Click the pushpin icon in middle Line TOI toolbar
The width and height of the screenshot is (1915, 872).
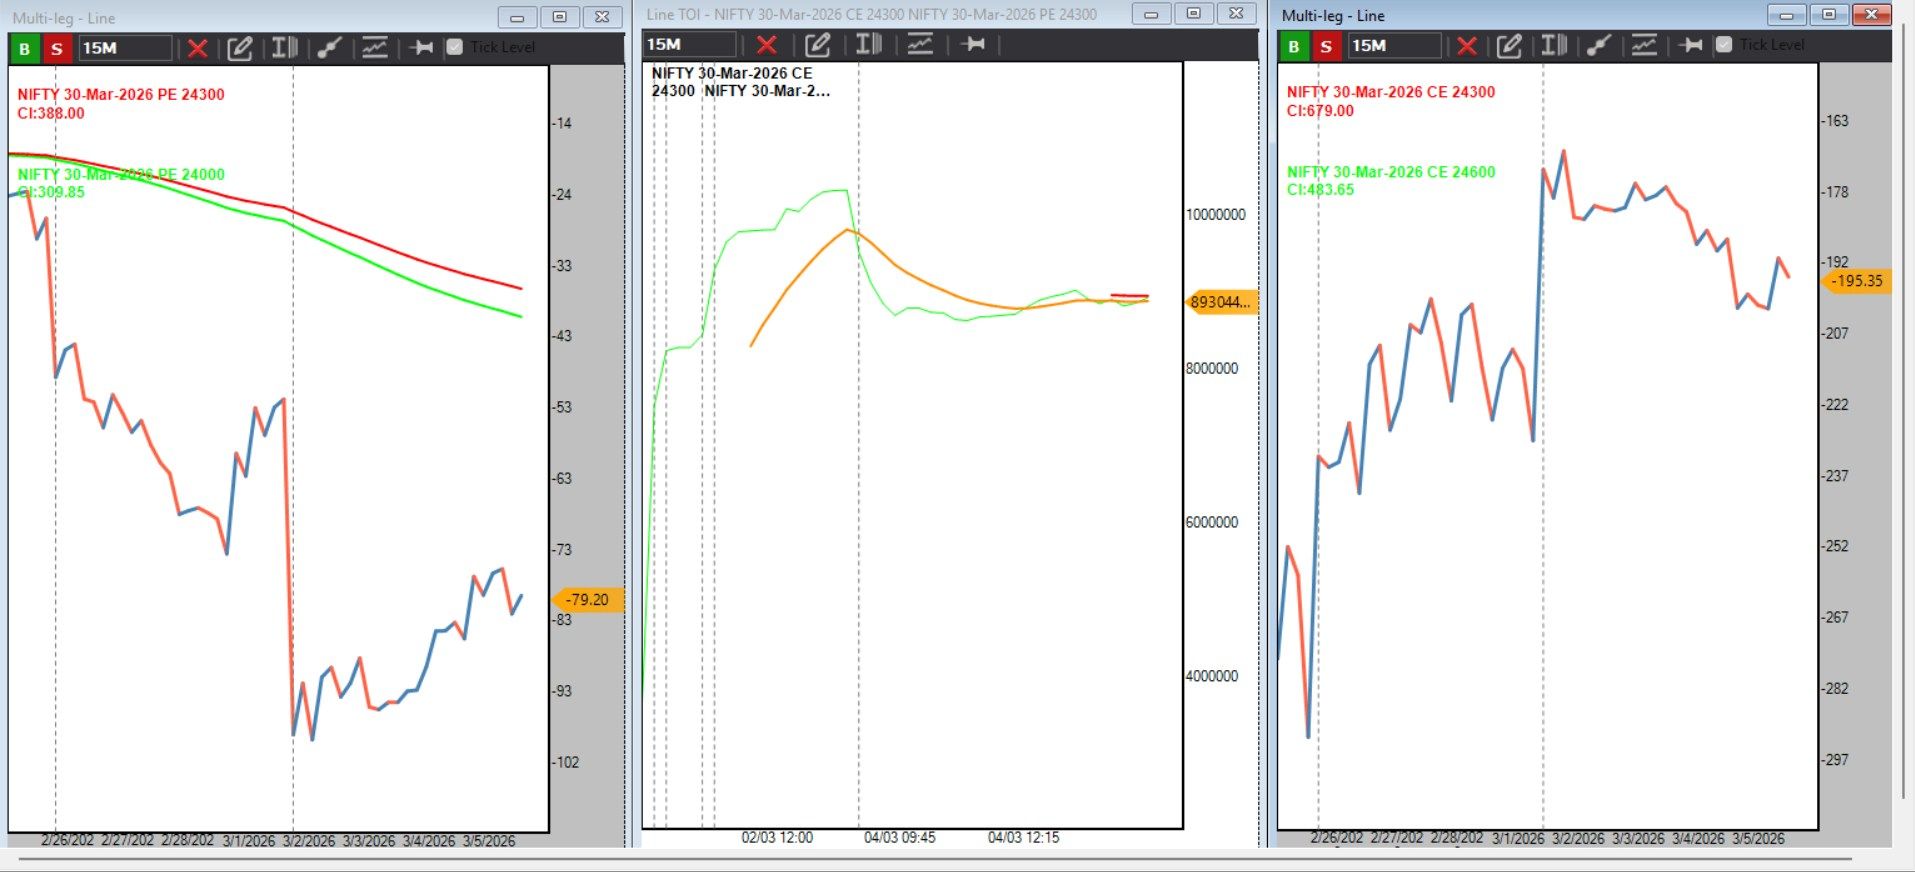click(x=972, y=44)
